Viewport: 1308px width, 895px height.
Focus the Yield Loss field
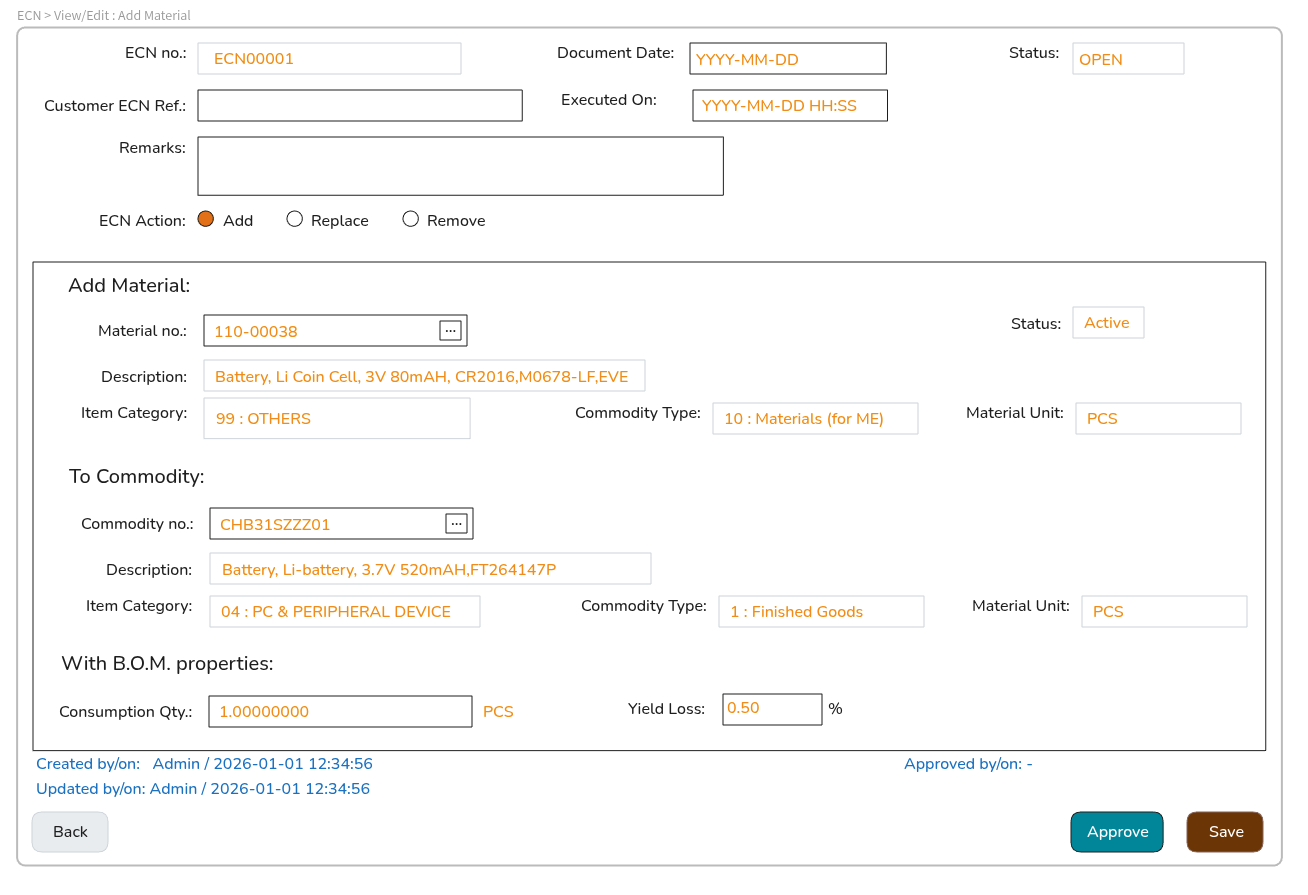click(772, 709)
